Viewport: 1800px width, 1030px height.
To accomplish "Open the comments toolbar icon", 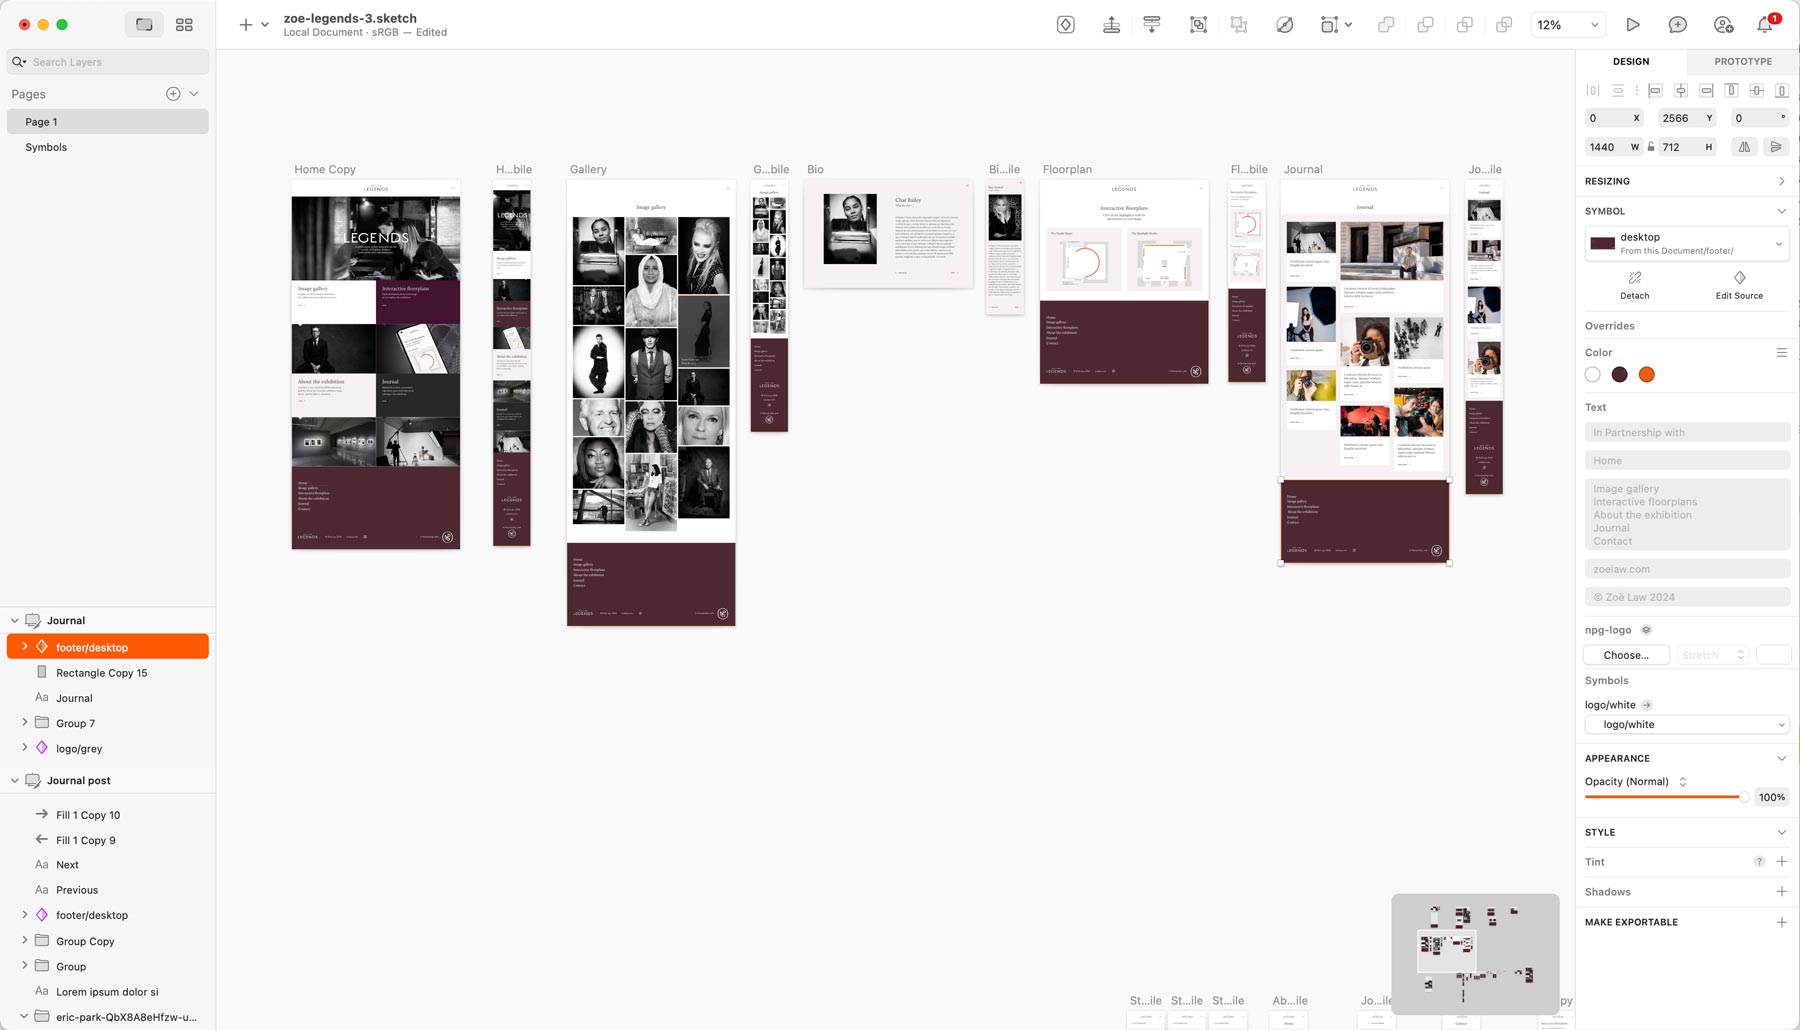I will coord(1678,25).
